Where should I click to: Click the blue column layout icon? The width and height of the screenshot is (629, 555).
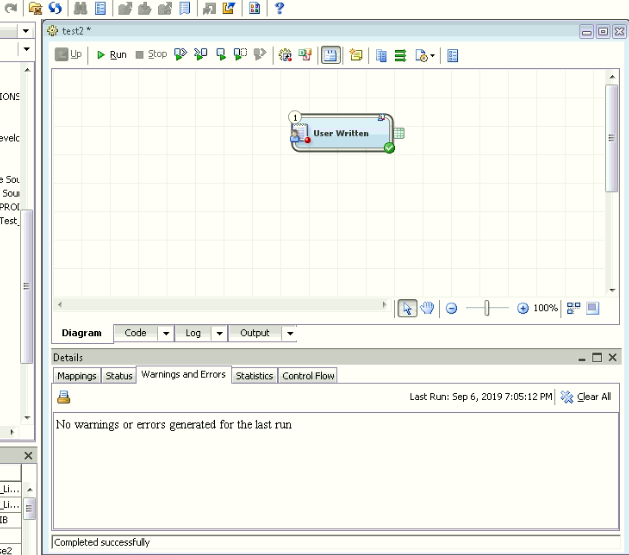[x=381, y=55]
